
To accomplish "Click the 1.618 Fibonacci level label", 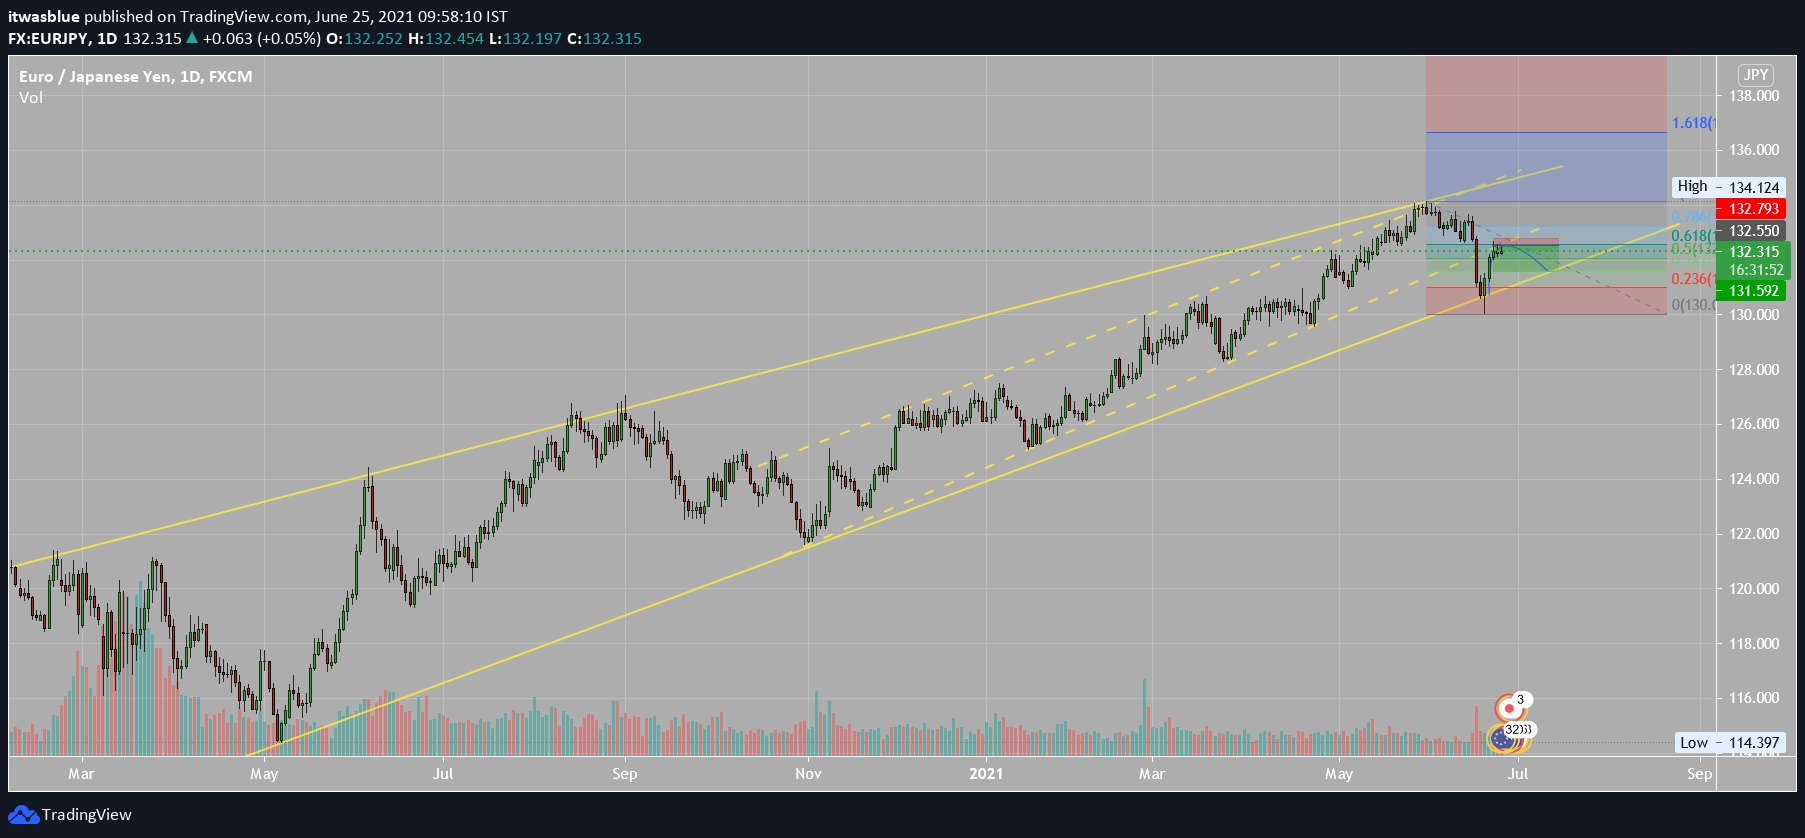I will 1692,123.
